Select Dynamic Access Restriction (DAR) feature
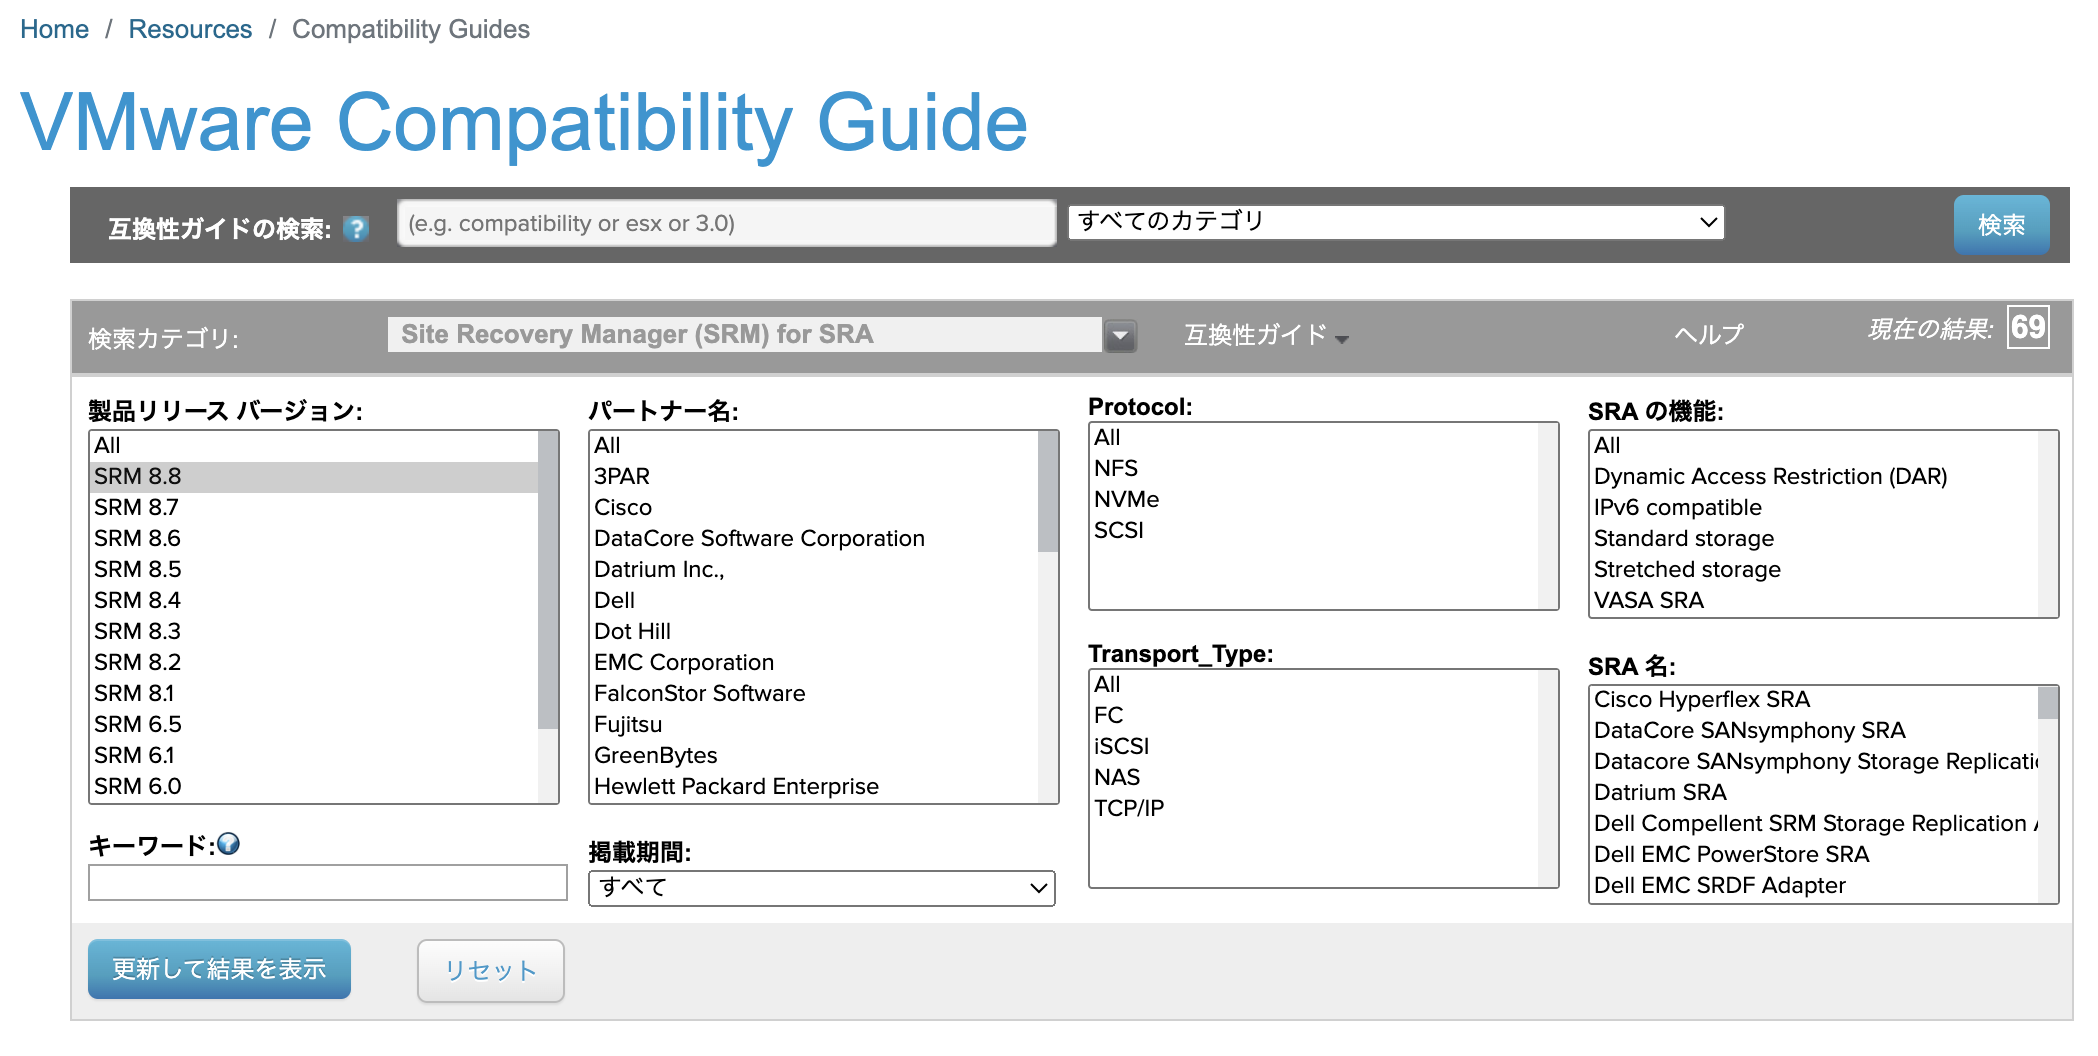Viewport: 2098px width, 1056px height. [1814, 476]
